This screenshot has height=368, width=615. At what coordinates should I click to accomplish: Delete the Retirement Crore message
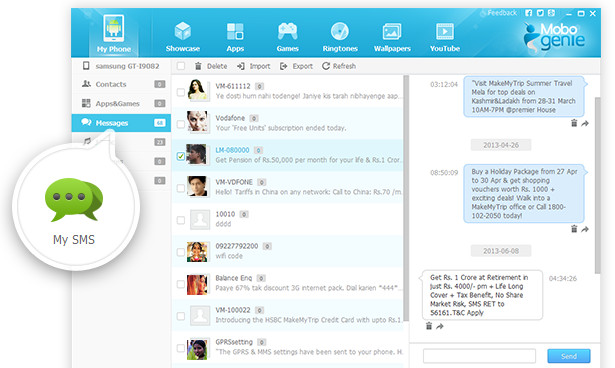pos(429,326)
